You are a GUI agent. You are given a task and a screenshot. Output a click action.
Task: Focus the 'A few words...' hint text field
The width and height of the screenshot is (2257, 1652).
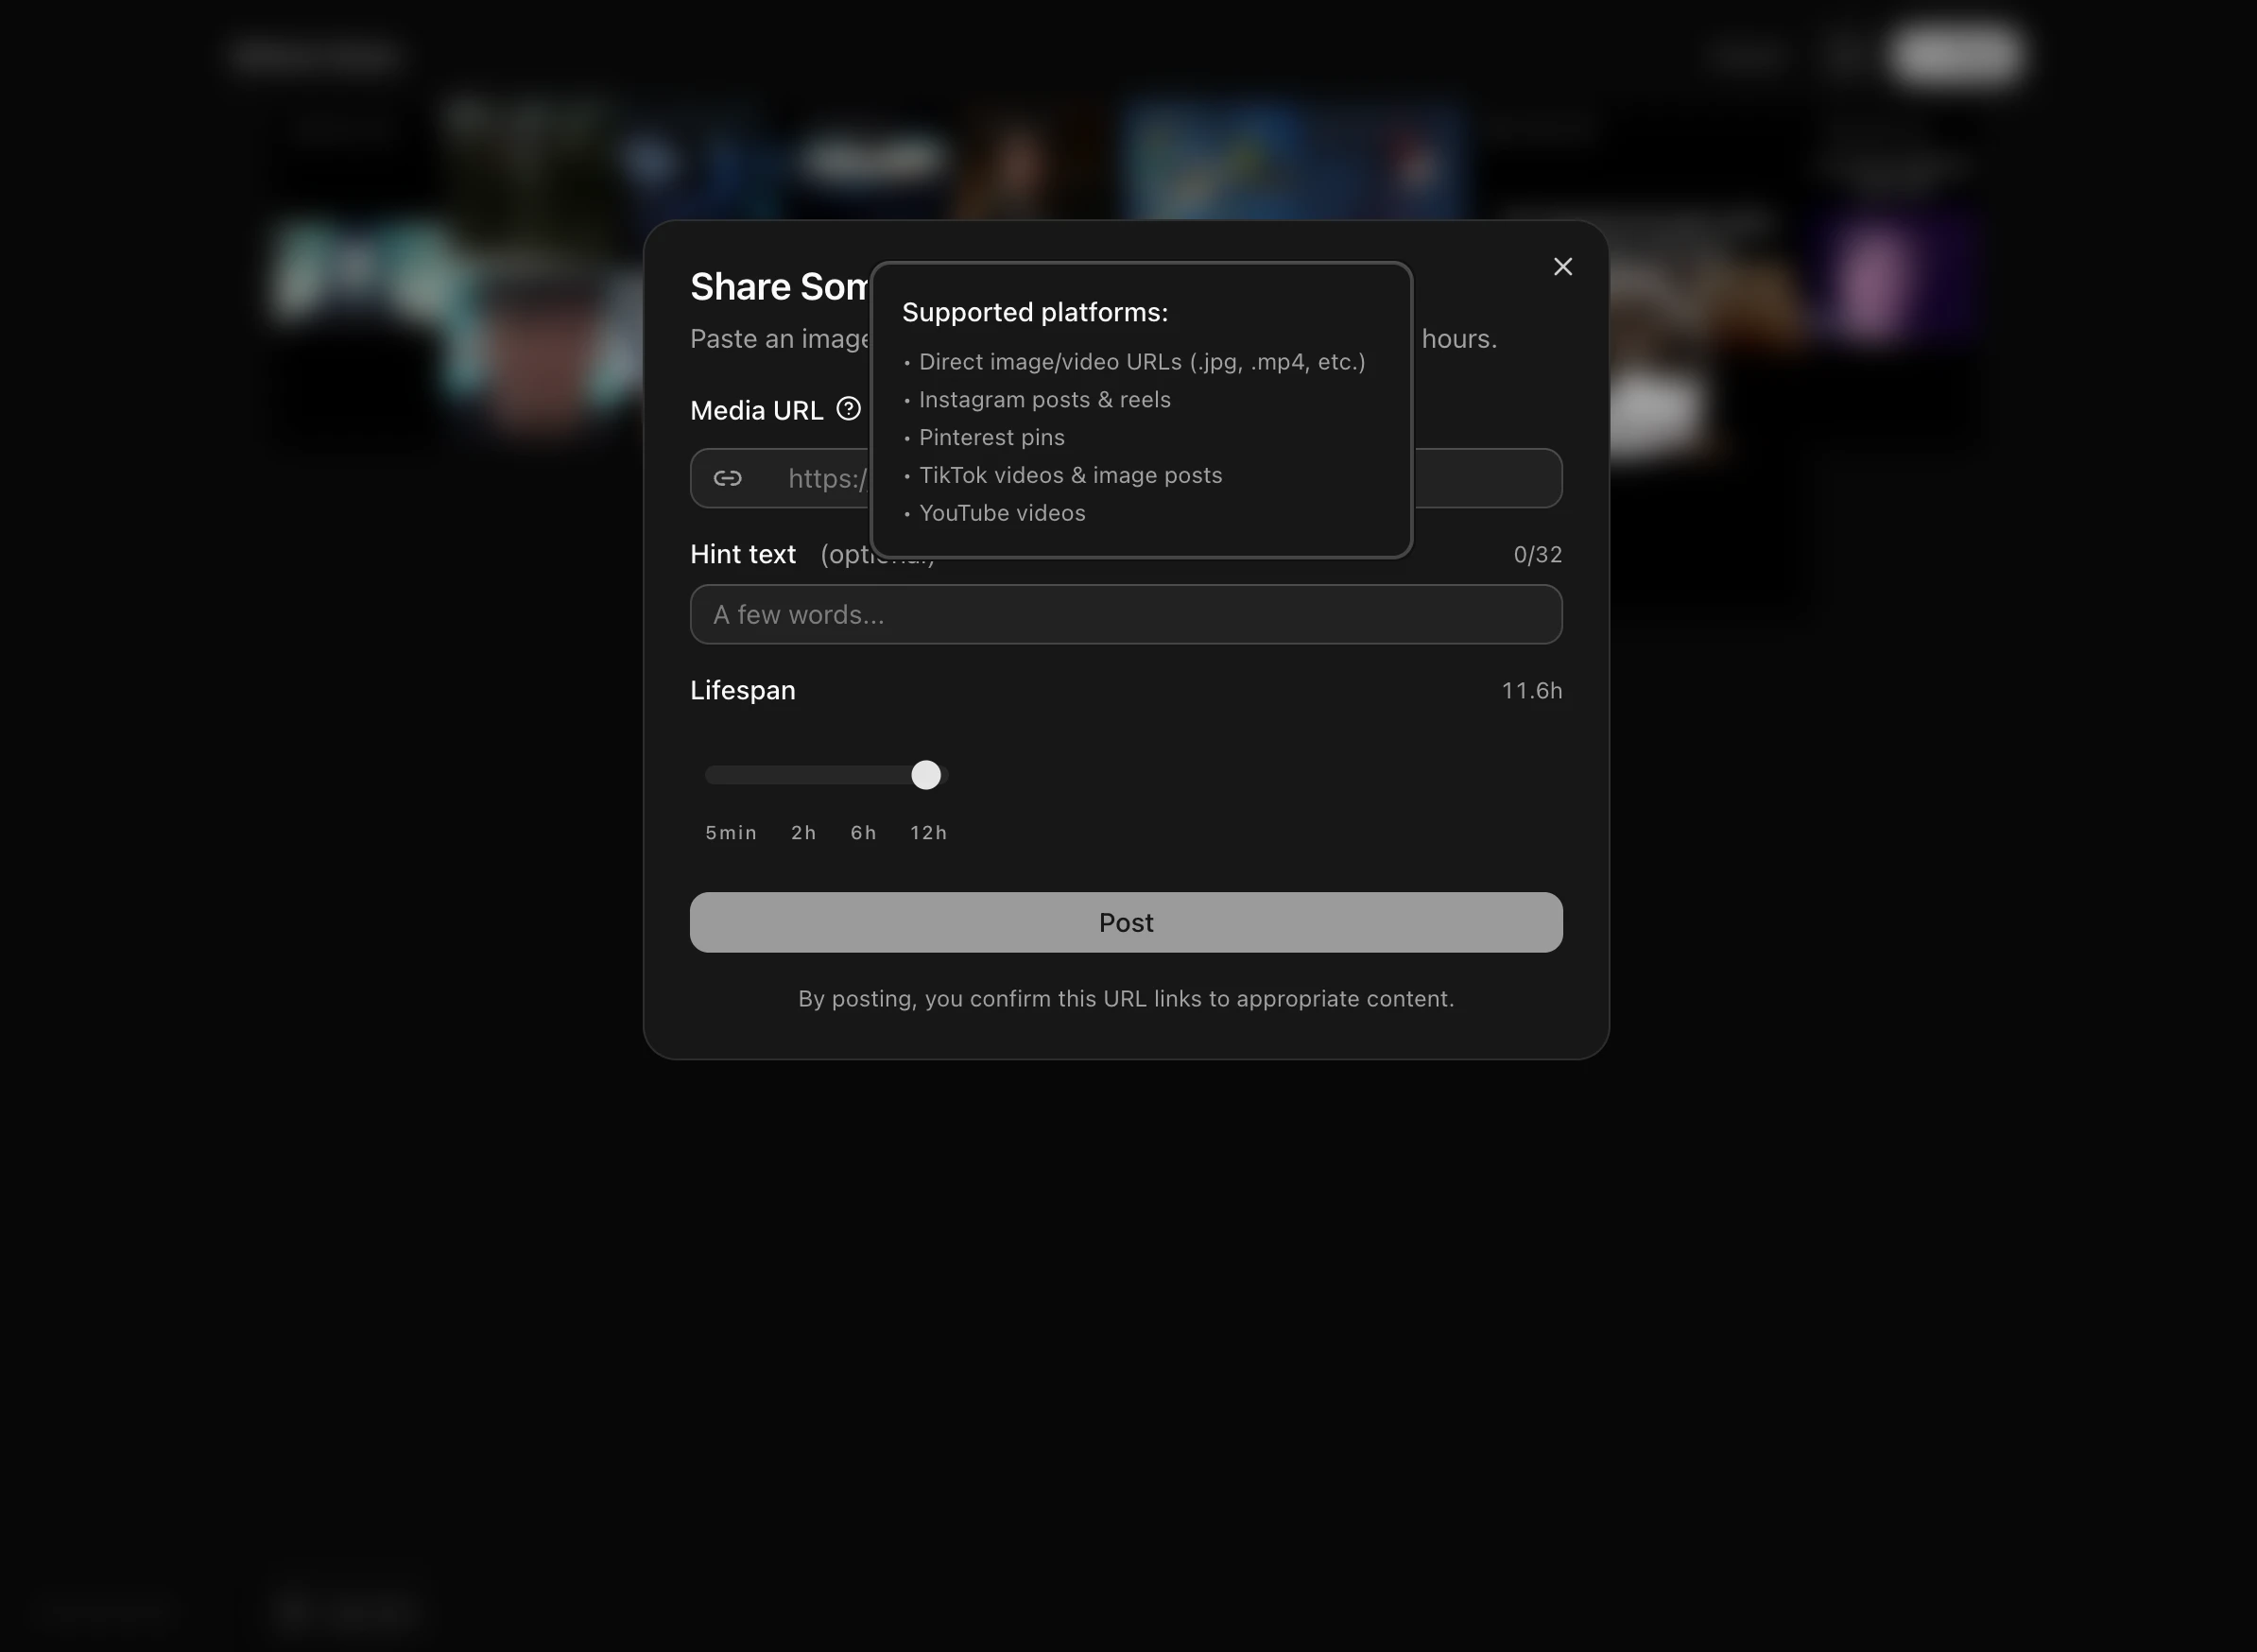click(x=1125, y=614)
